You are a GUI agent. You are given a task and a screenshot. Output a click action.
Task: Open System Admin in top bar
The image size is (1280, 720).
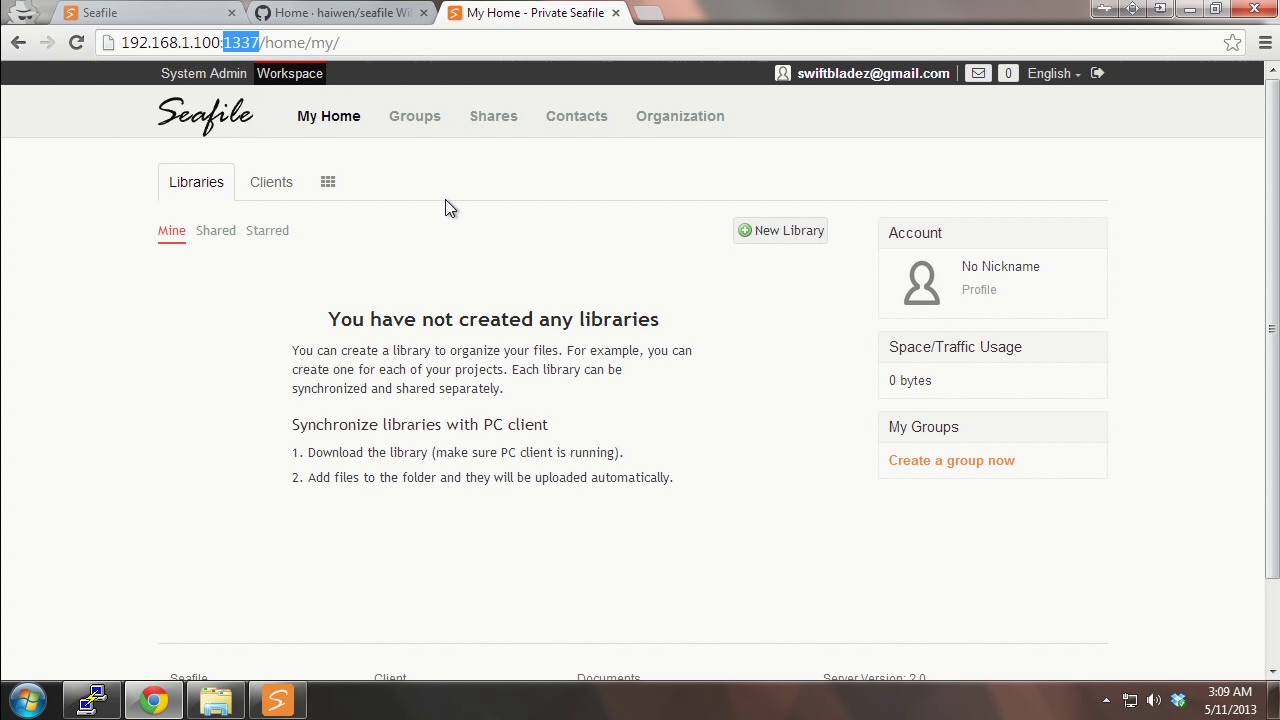point(204,73)
